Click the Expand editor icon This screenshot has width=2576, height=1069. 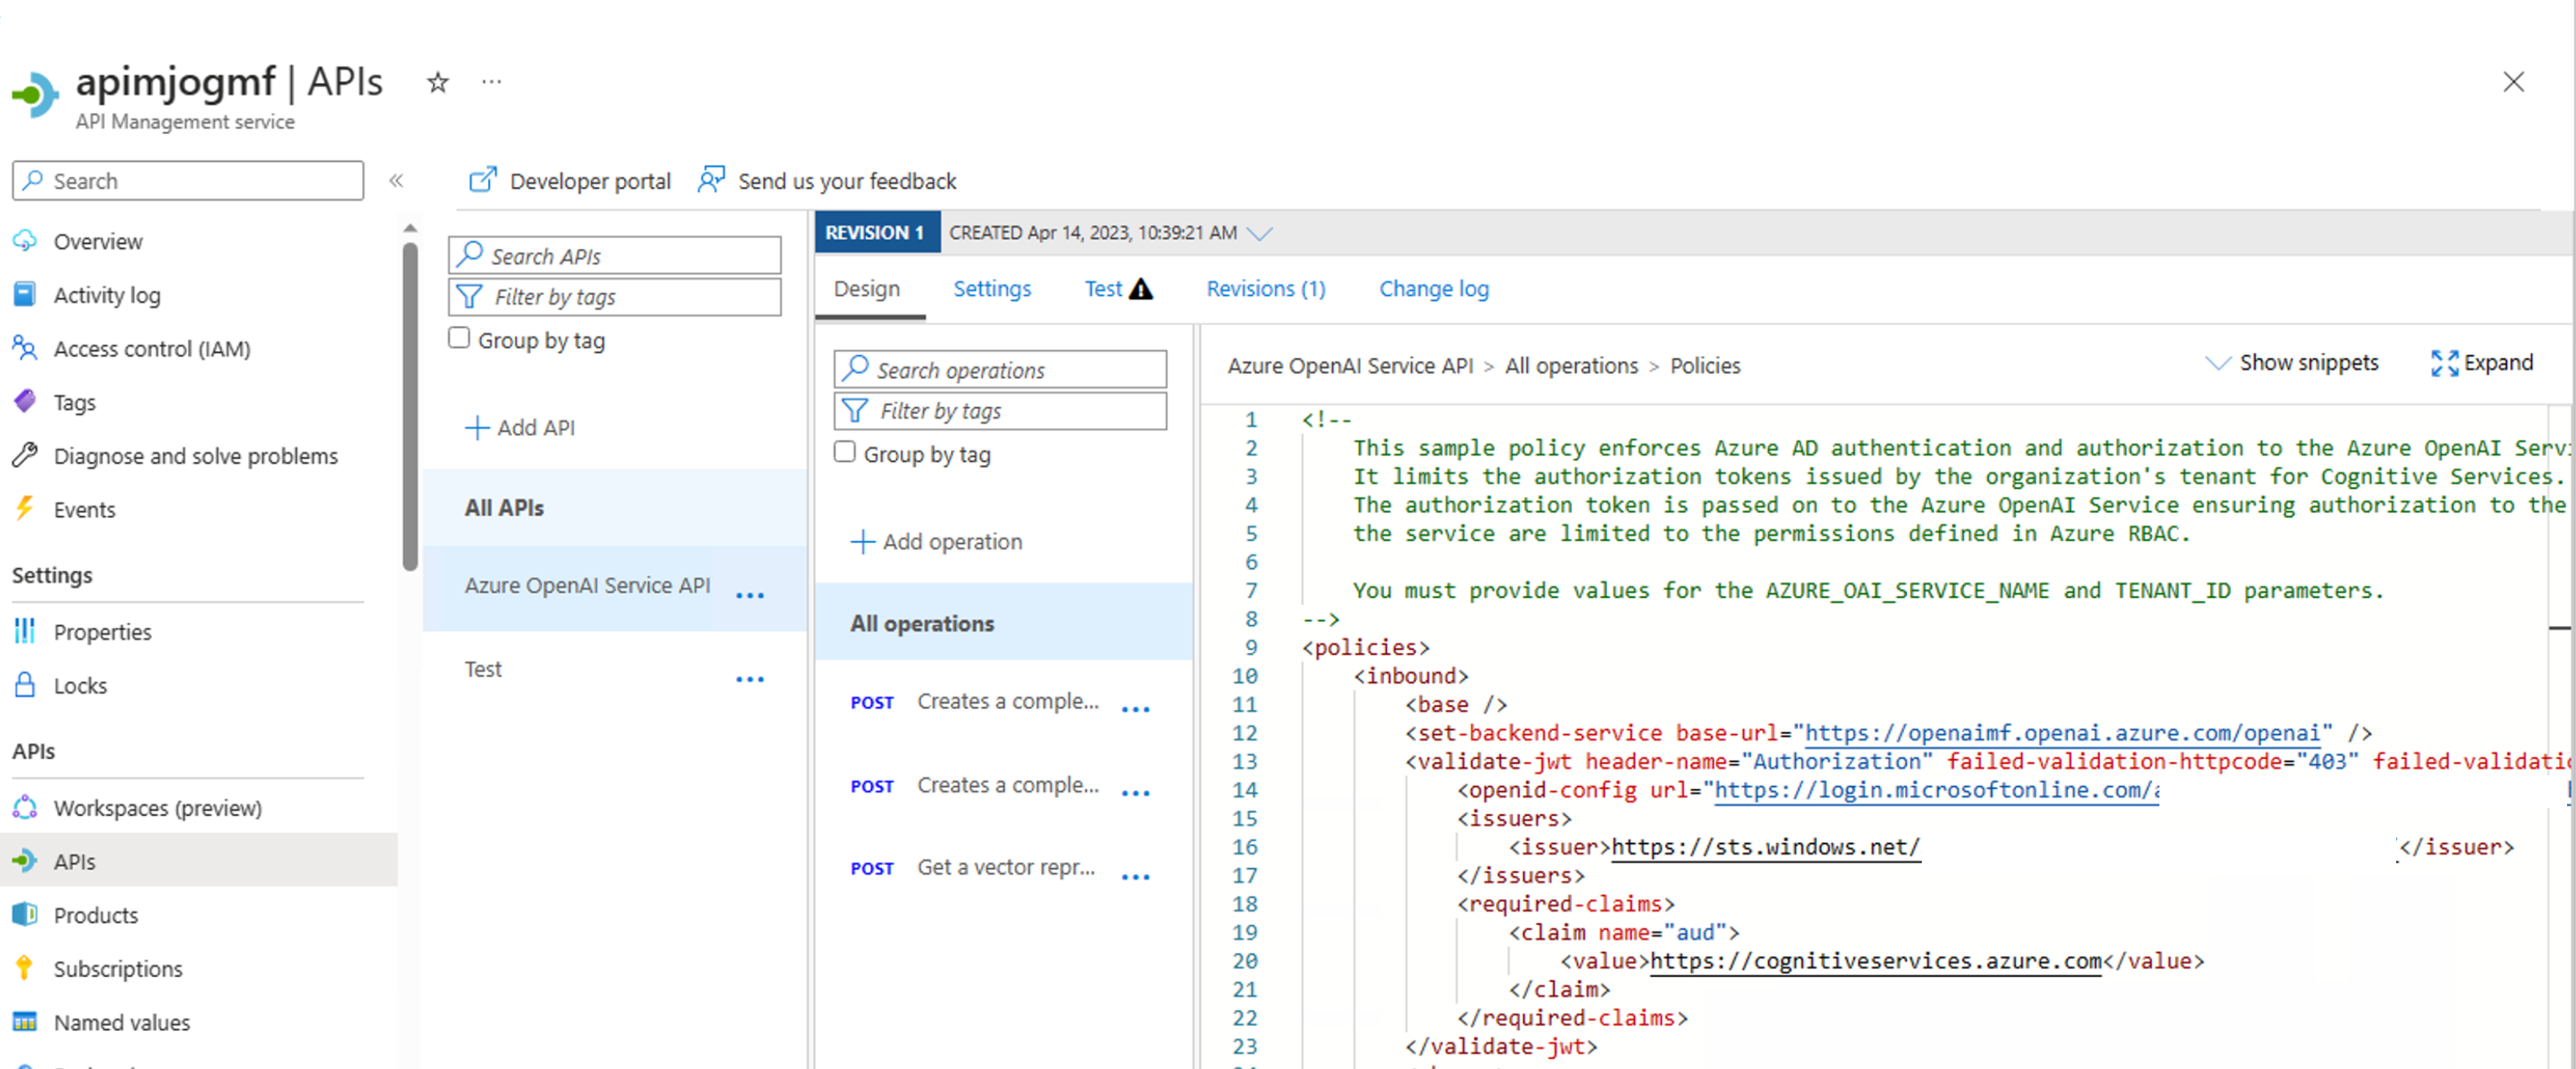(x=2444, y=363)
